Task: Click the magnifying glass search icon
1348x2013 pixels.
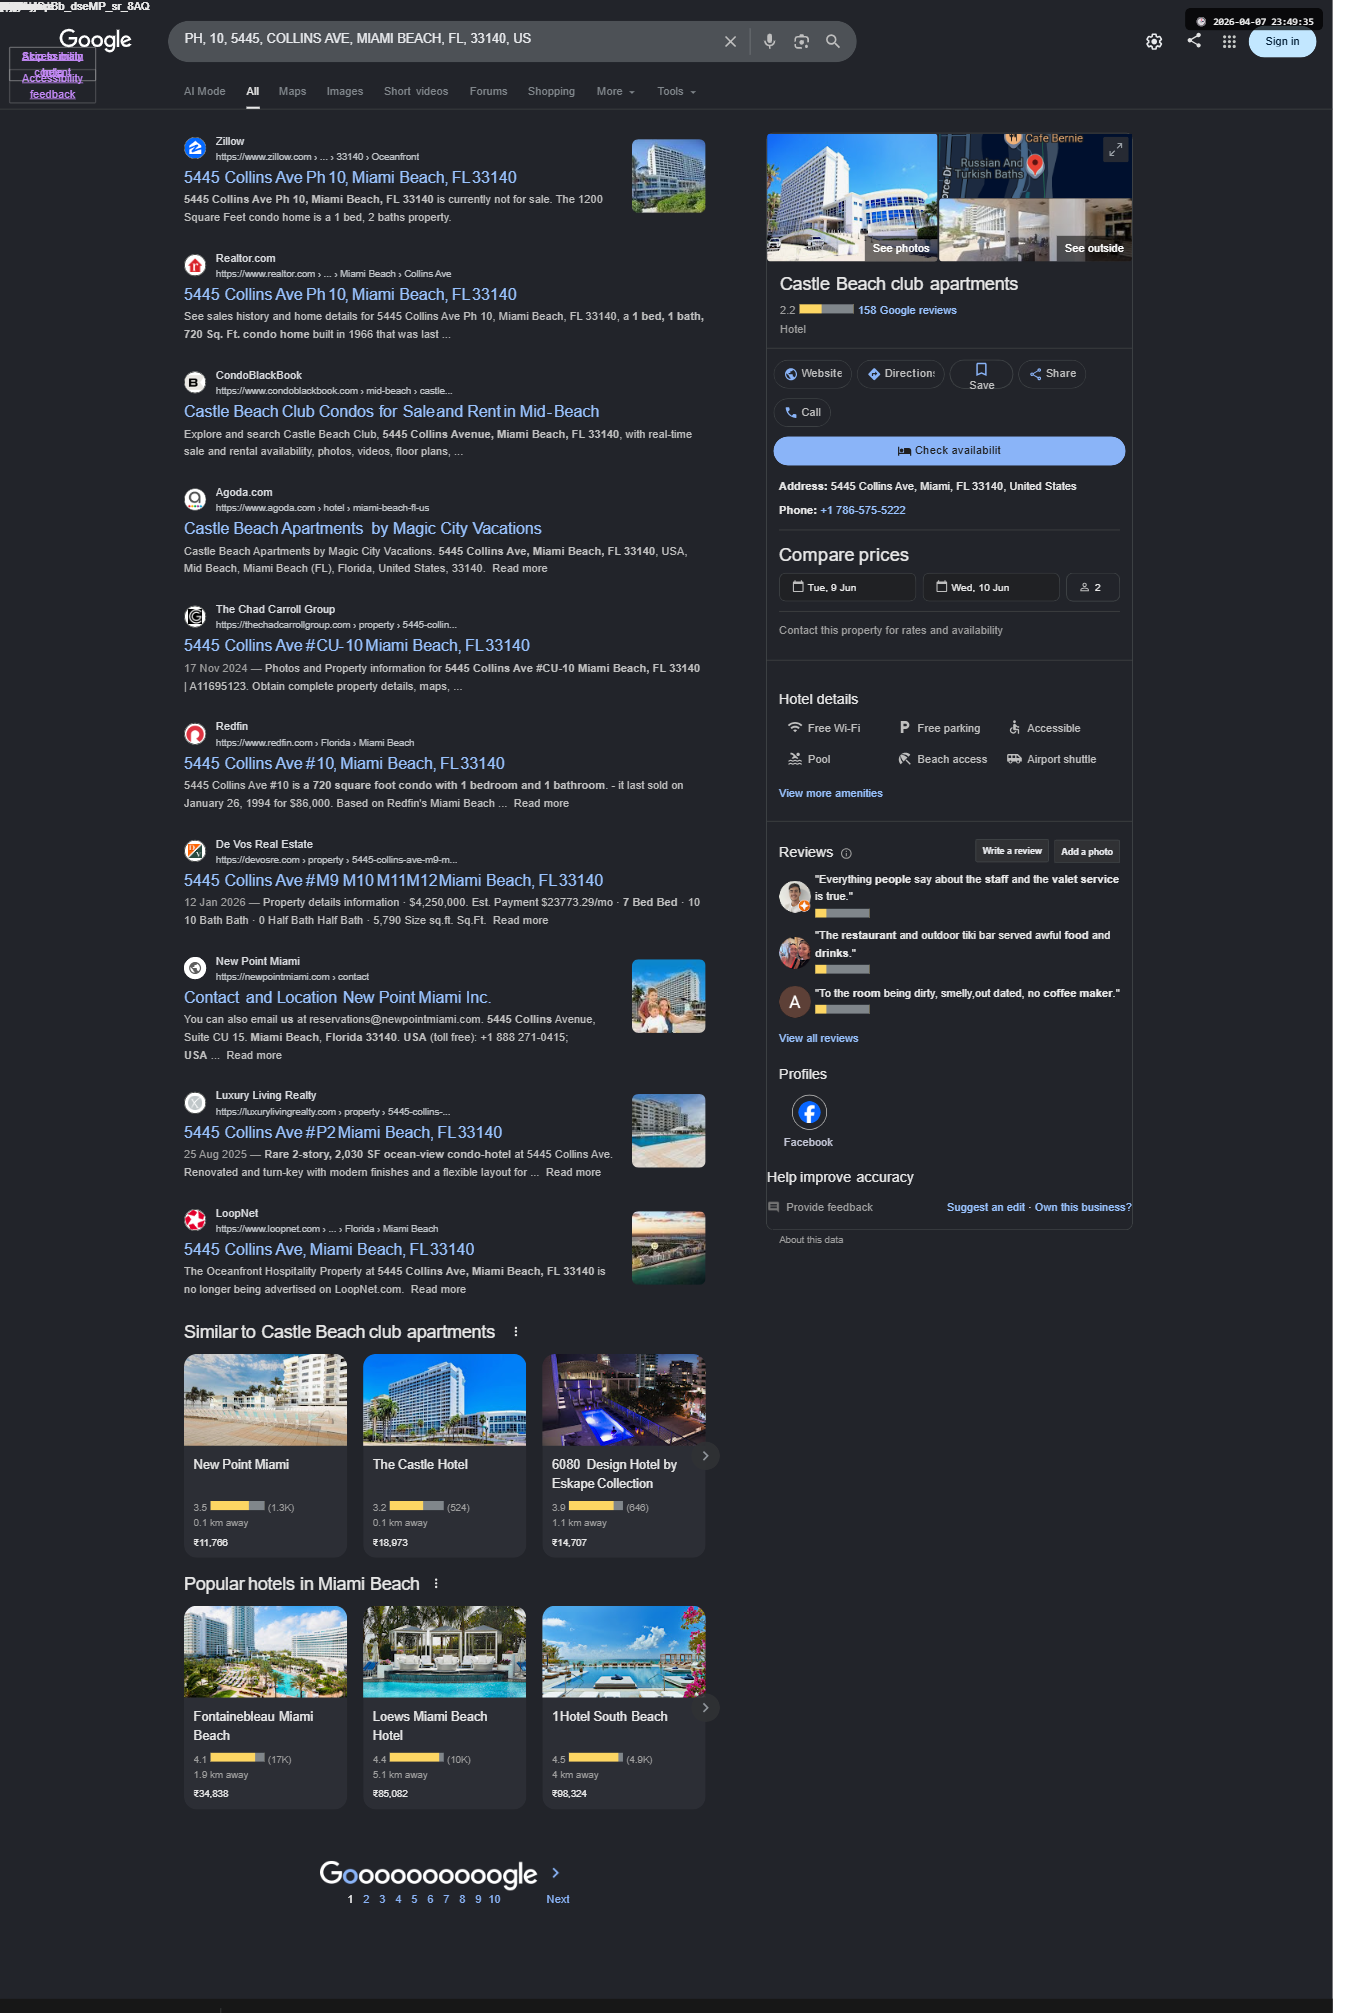Action: tap(832, 42)
